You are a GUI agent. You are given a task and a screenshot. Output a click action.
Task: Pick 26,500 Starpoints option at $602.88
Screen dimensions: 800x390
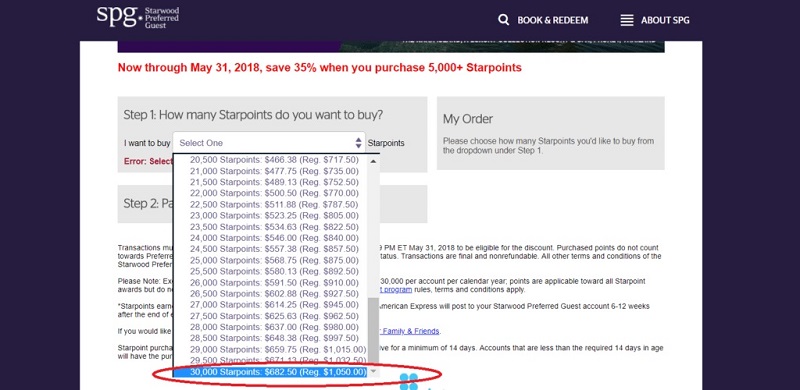point(270,294)
